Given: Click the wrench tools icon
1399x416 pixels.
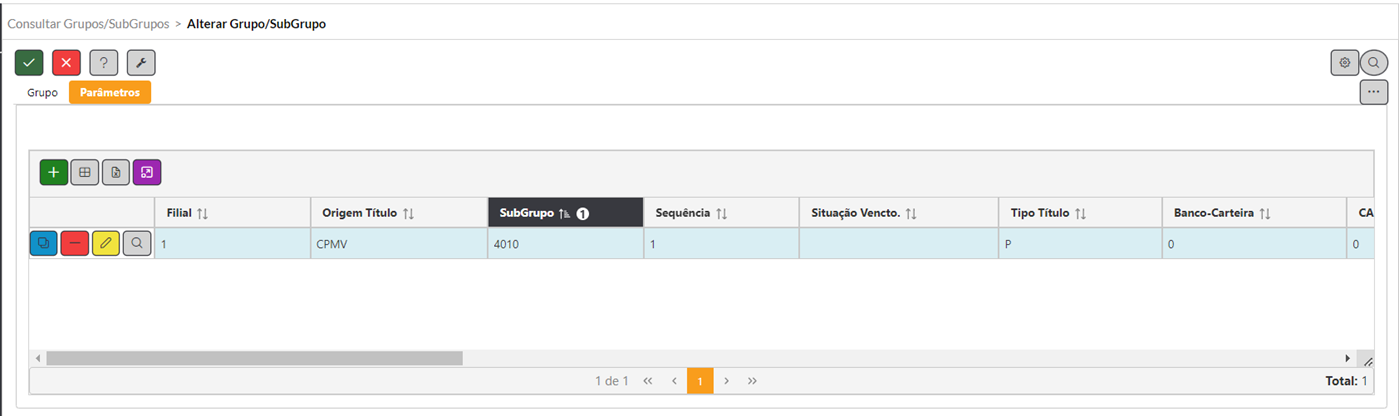Looking at the screenshot, I should click(141, 63).
